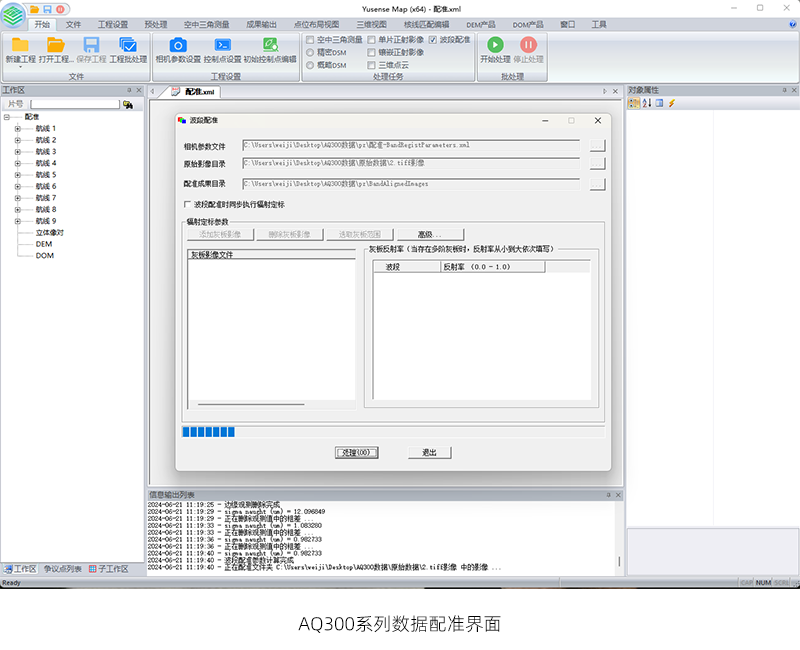Screen dimensions: 800x650
Task: Click the 处理(00) button in dialog
Action: click(356, 453)
